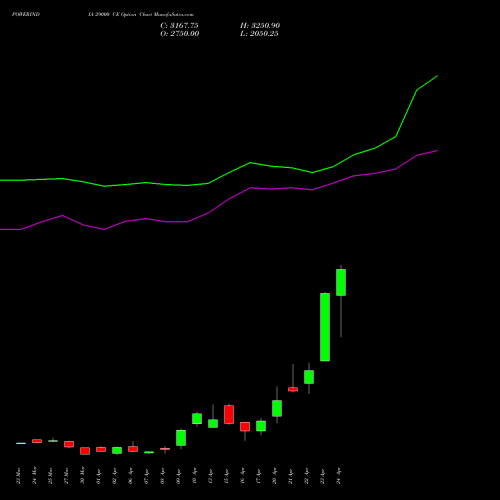Click the close price value C: 3167.75
500x500 pixels.
pos(179,25)
